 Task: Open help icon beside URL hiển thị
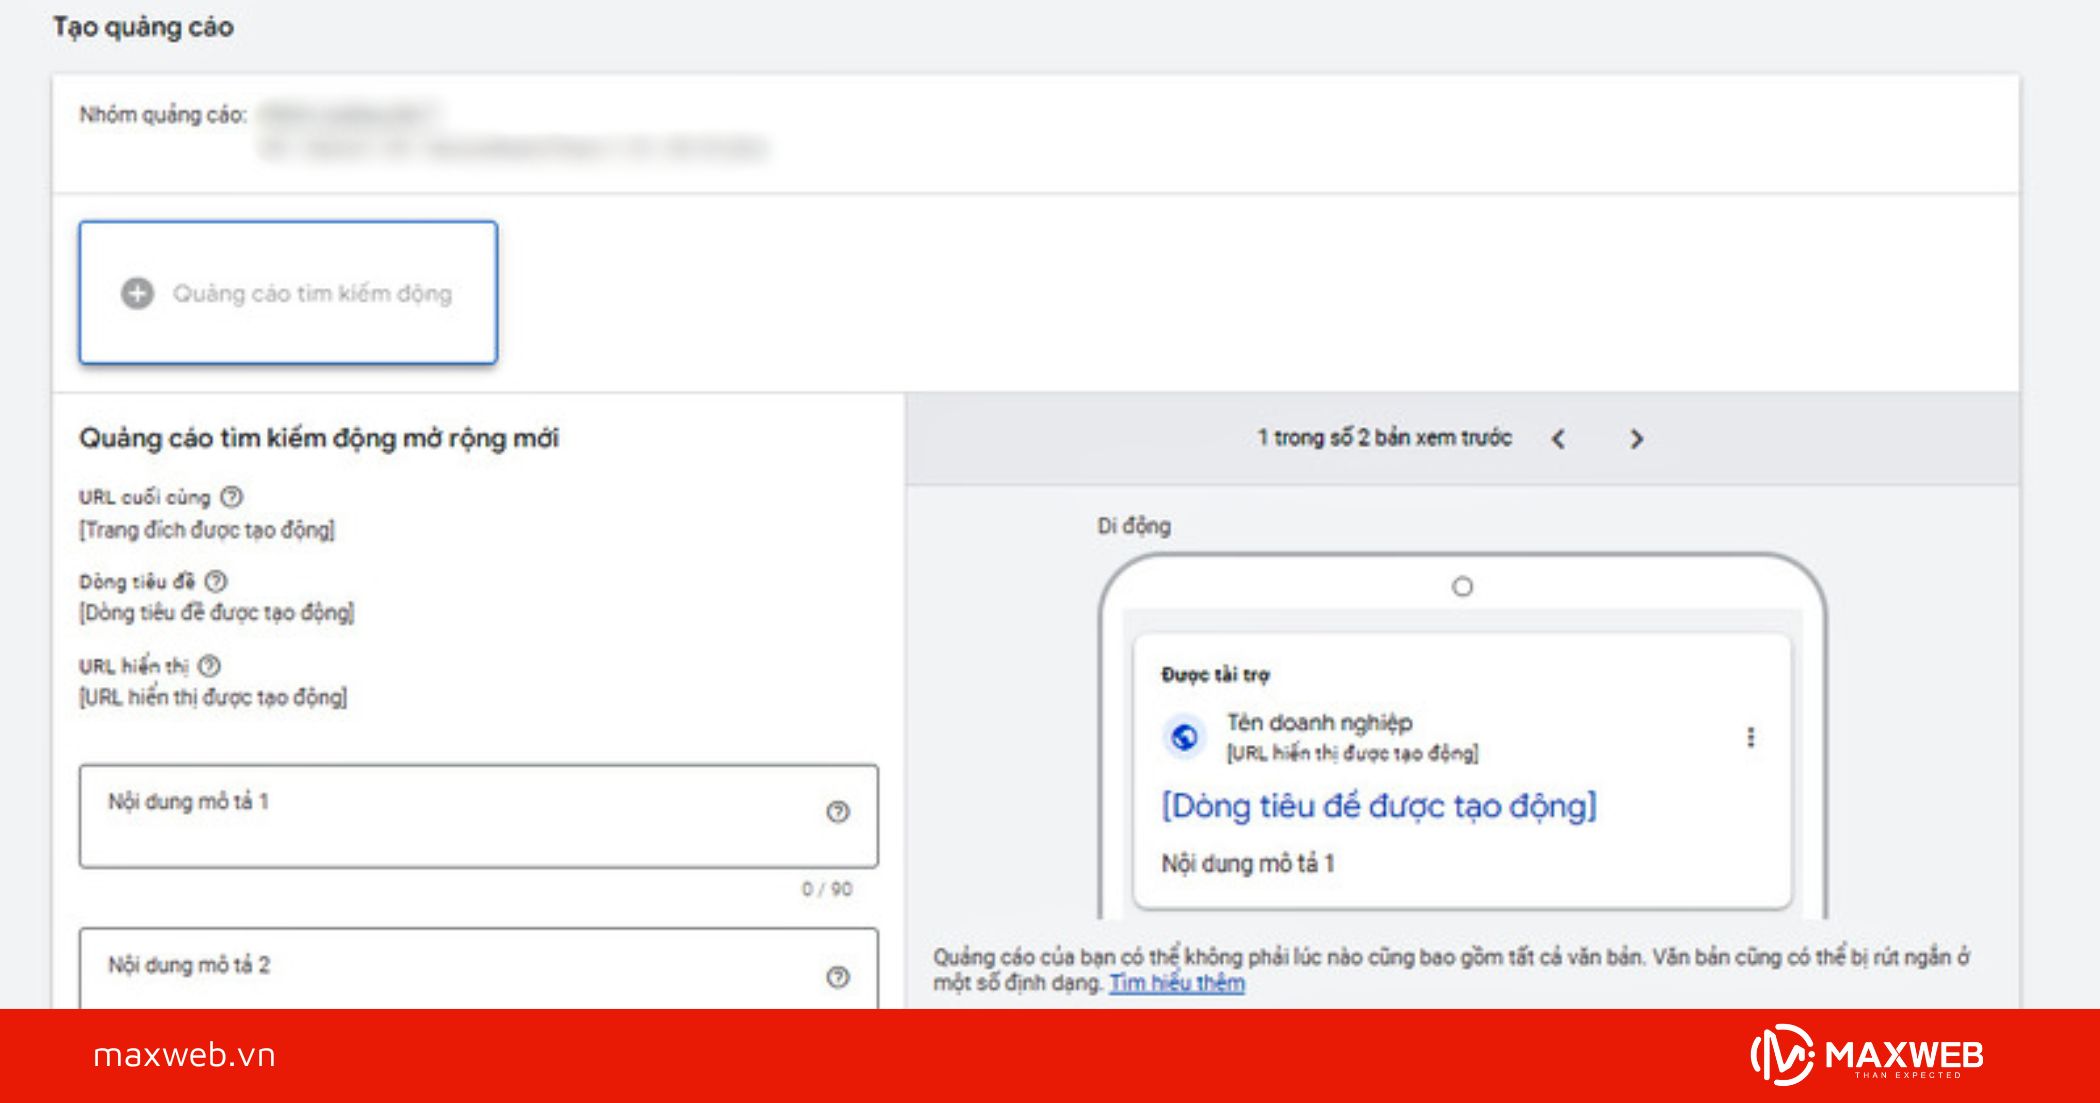[209, 666]
